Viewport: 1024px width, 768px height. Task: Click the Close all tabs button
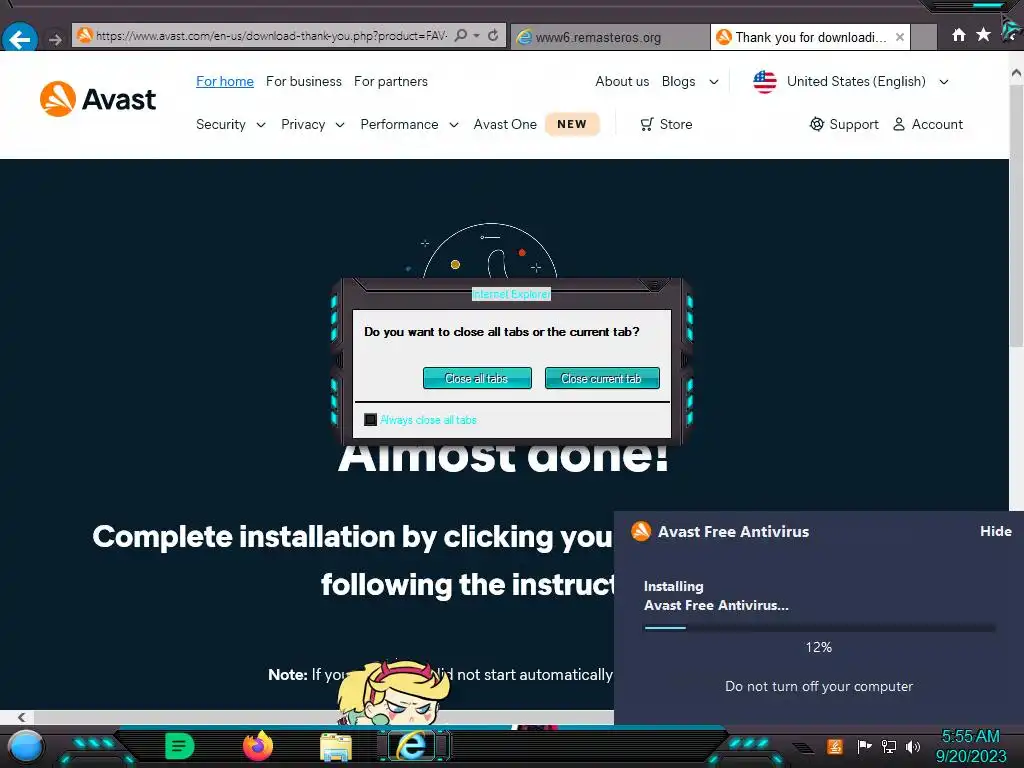tap(477, 378)
